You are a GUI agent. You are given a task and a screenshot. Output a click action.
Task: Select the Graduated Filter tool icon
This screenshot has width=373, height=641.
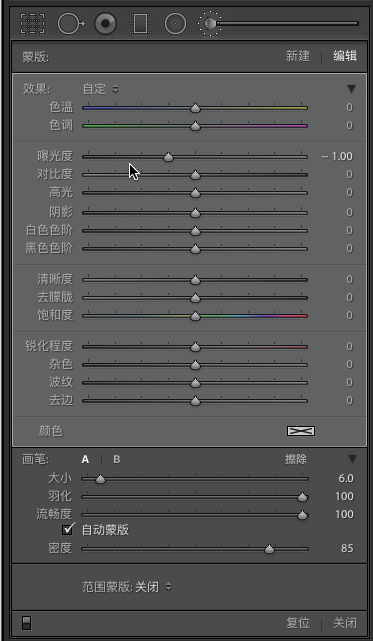point(140,24)
